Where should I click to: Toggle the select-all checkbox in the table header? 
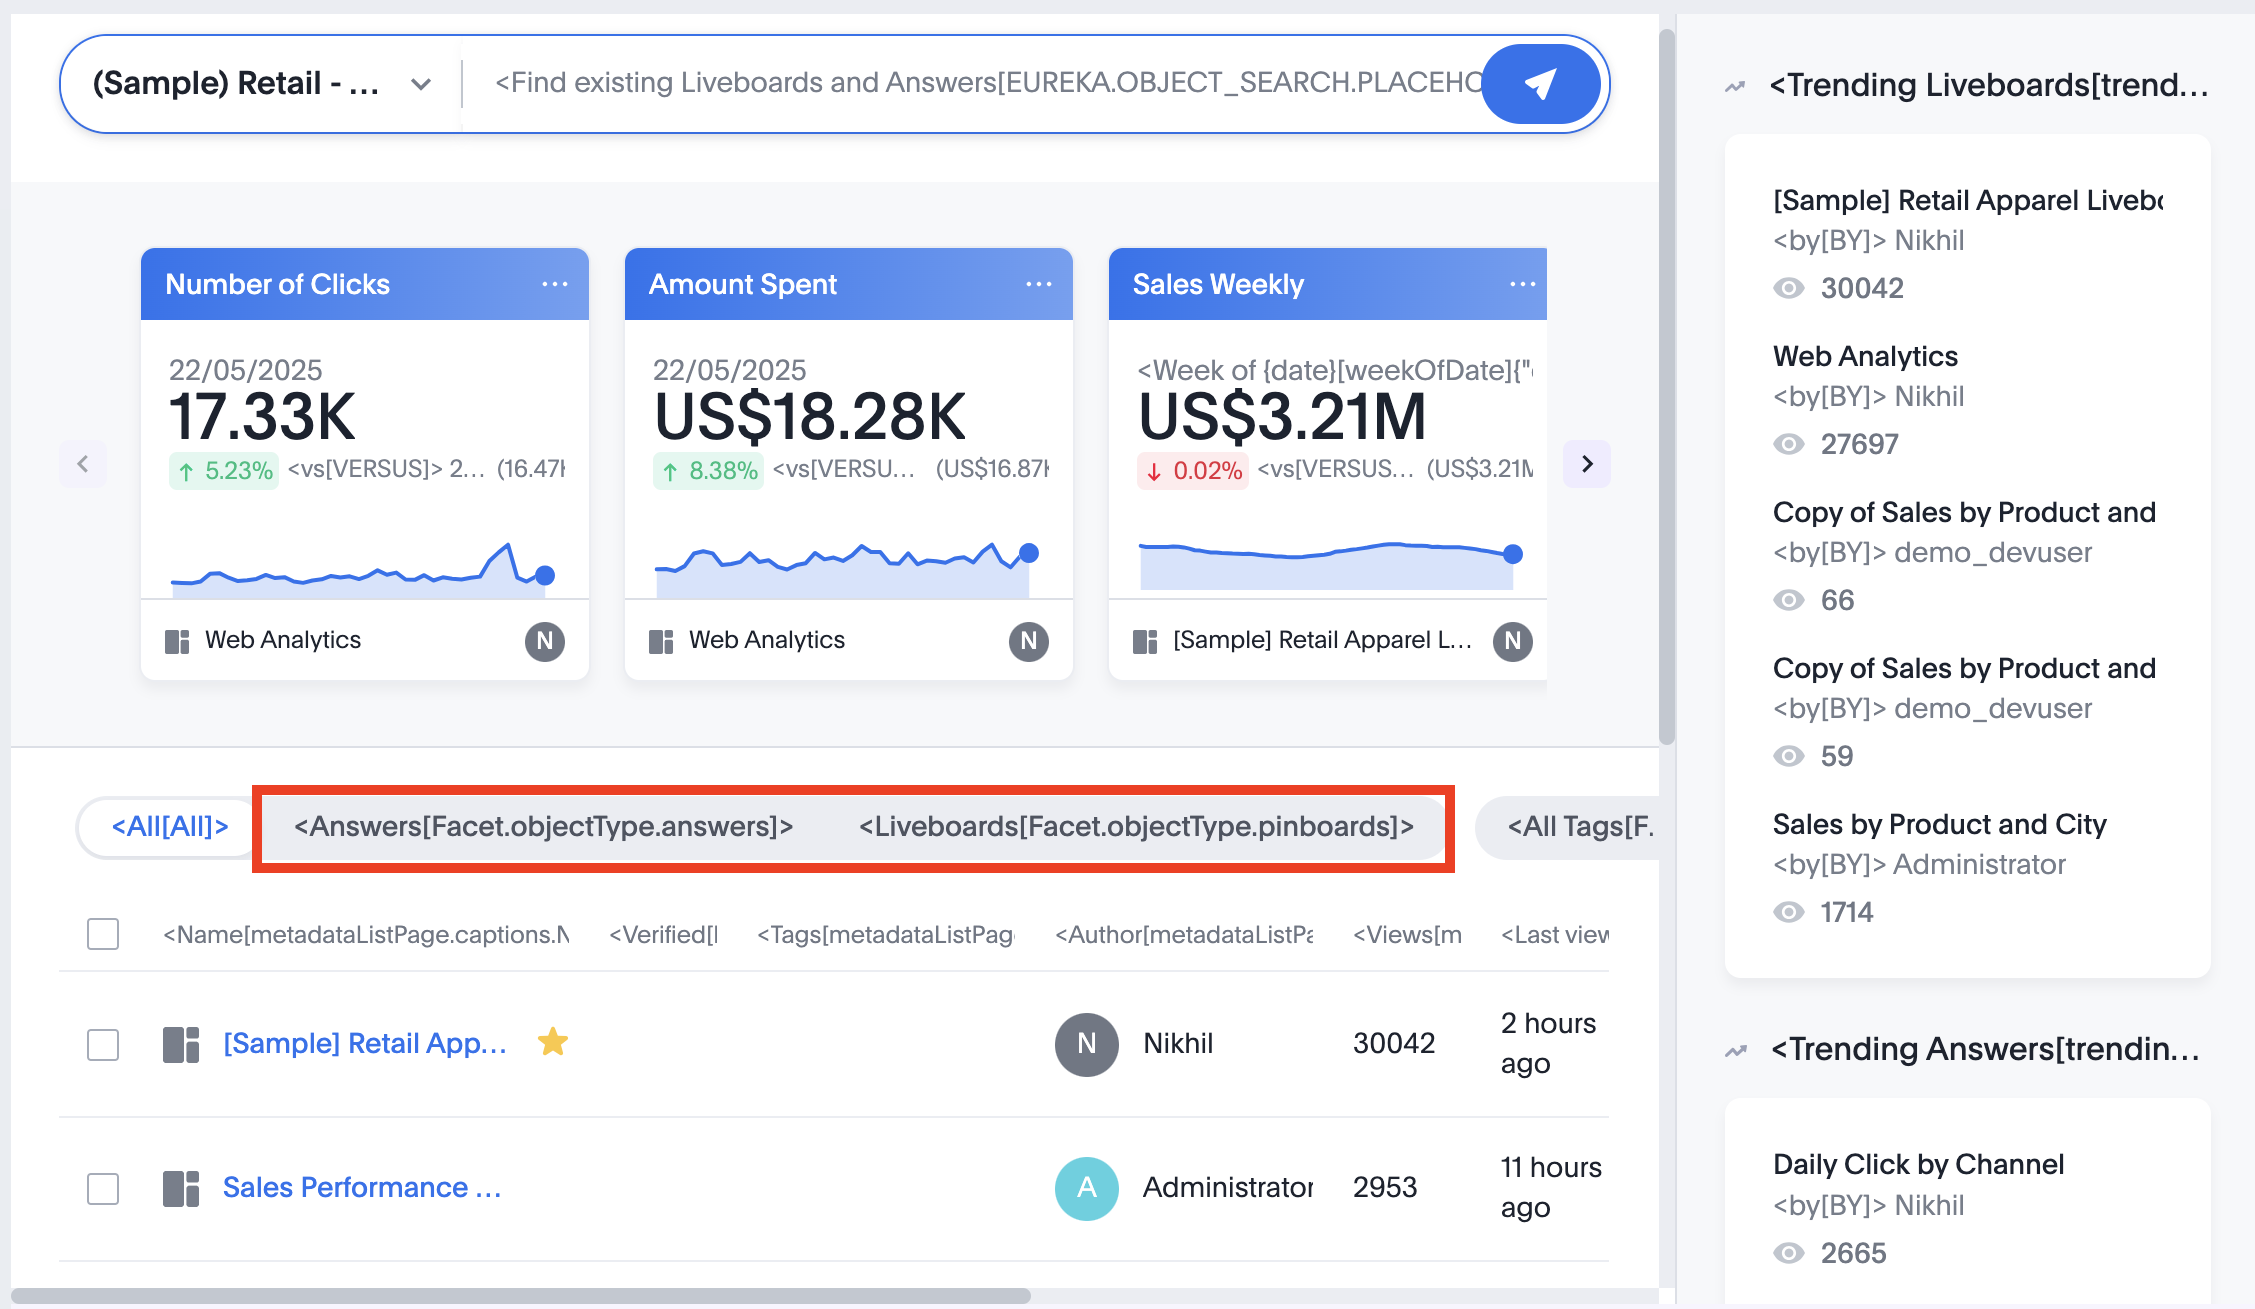click(x=103, y=934)
